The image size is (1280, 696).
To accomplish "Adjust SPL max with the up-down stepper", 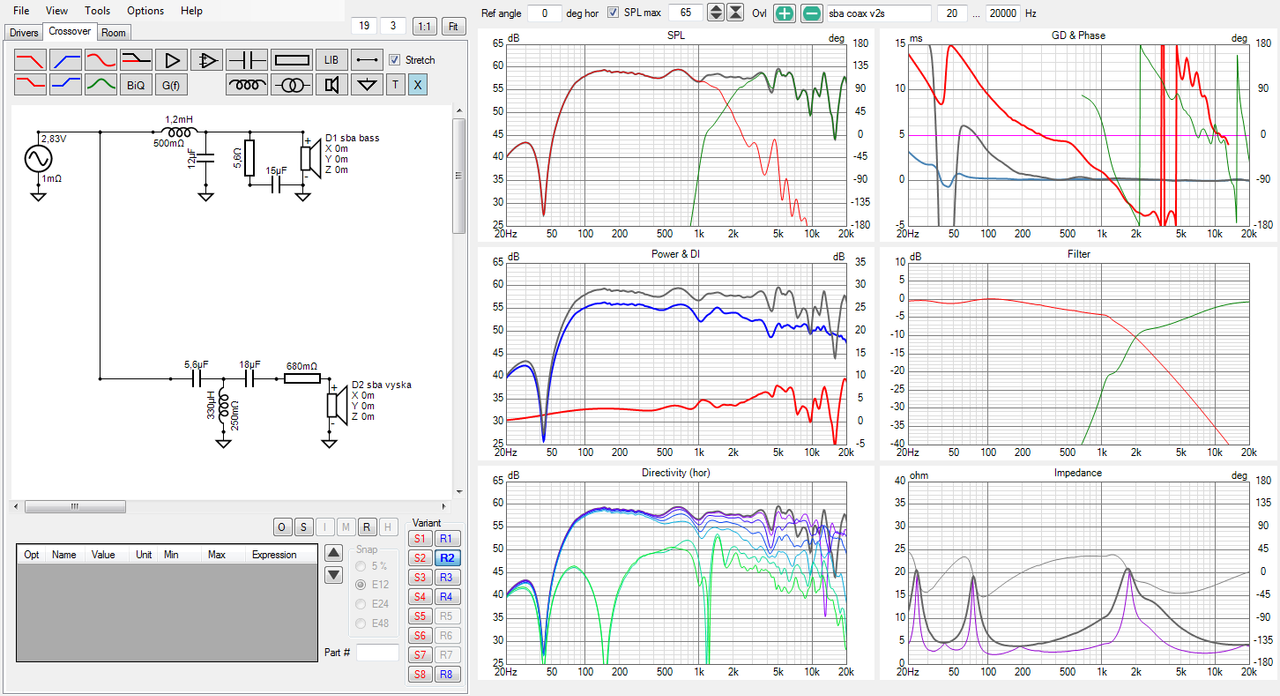I will tap(715, 12).
